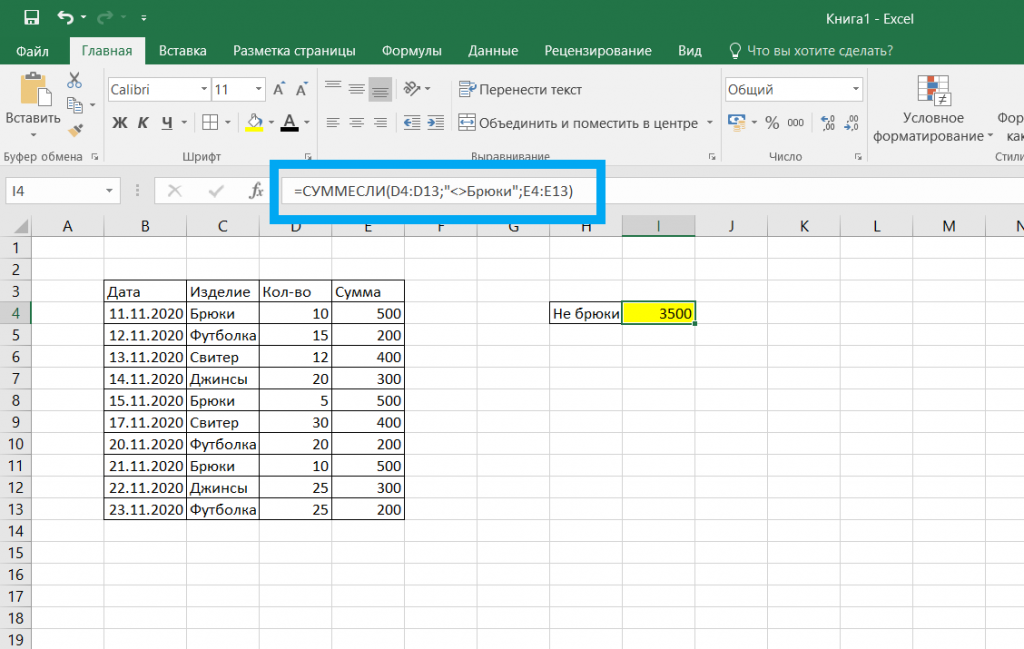Image resolution: width=1024 pixels, height=649 pixels.
Task: Click the Что вы хотите сделать search box
Action: coord(811,51)
